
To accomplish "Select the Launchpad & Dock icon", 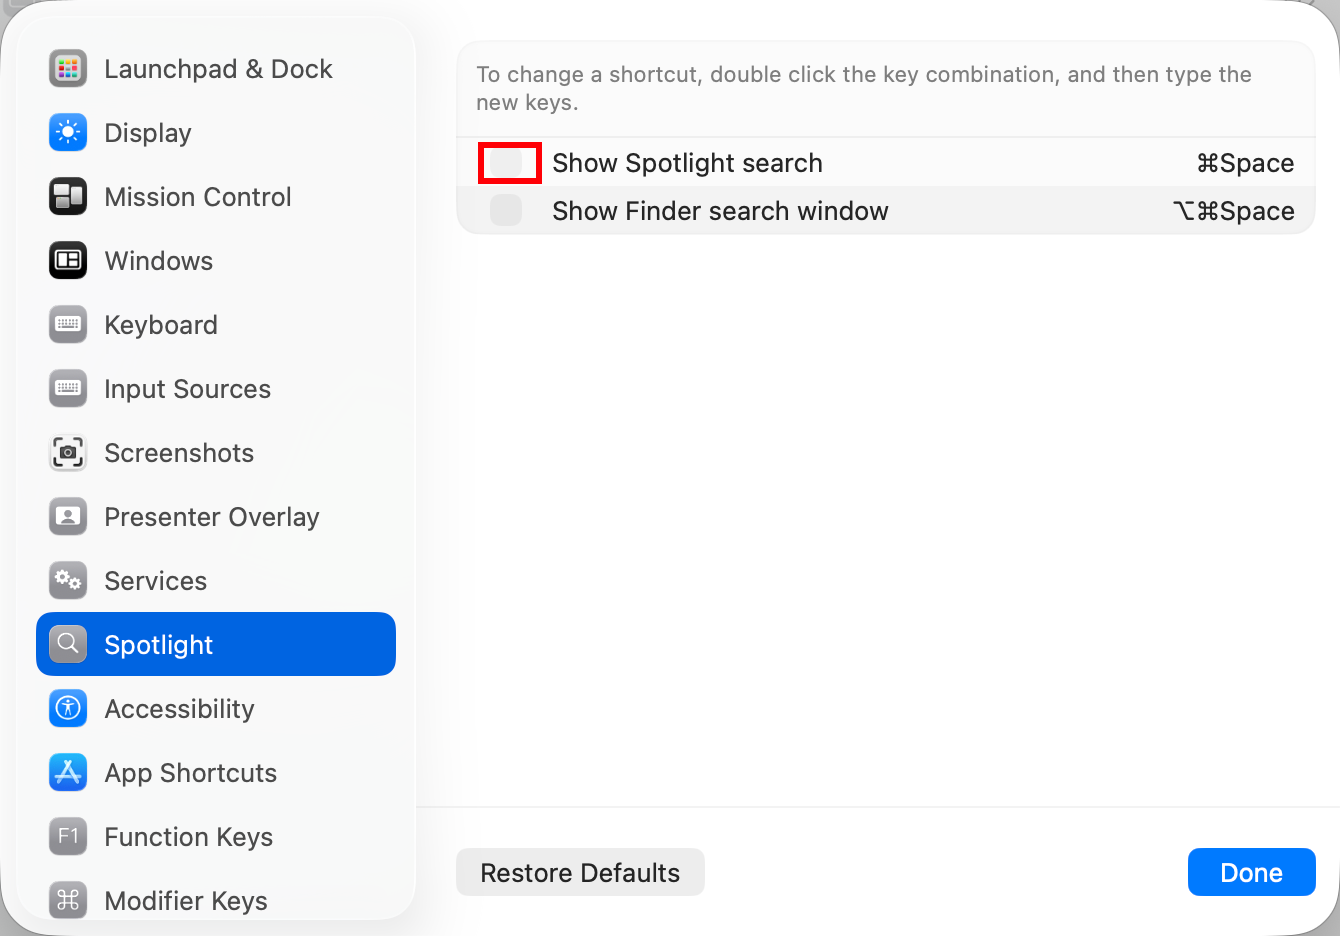I will tap(67, 68).
